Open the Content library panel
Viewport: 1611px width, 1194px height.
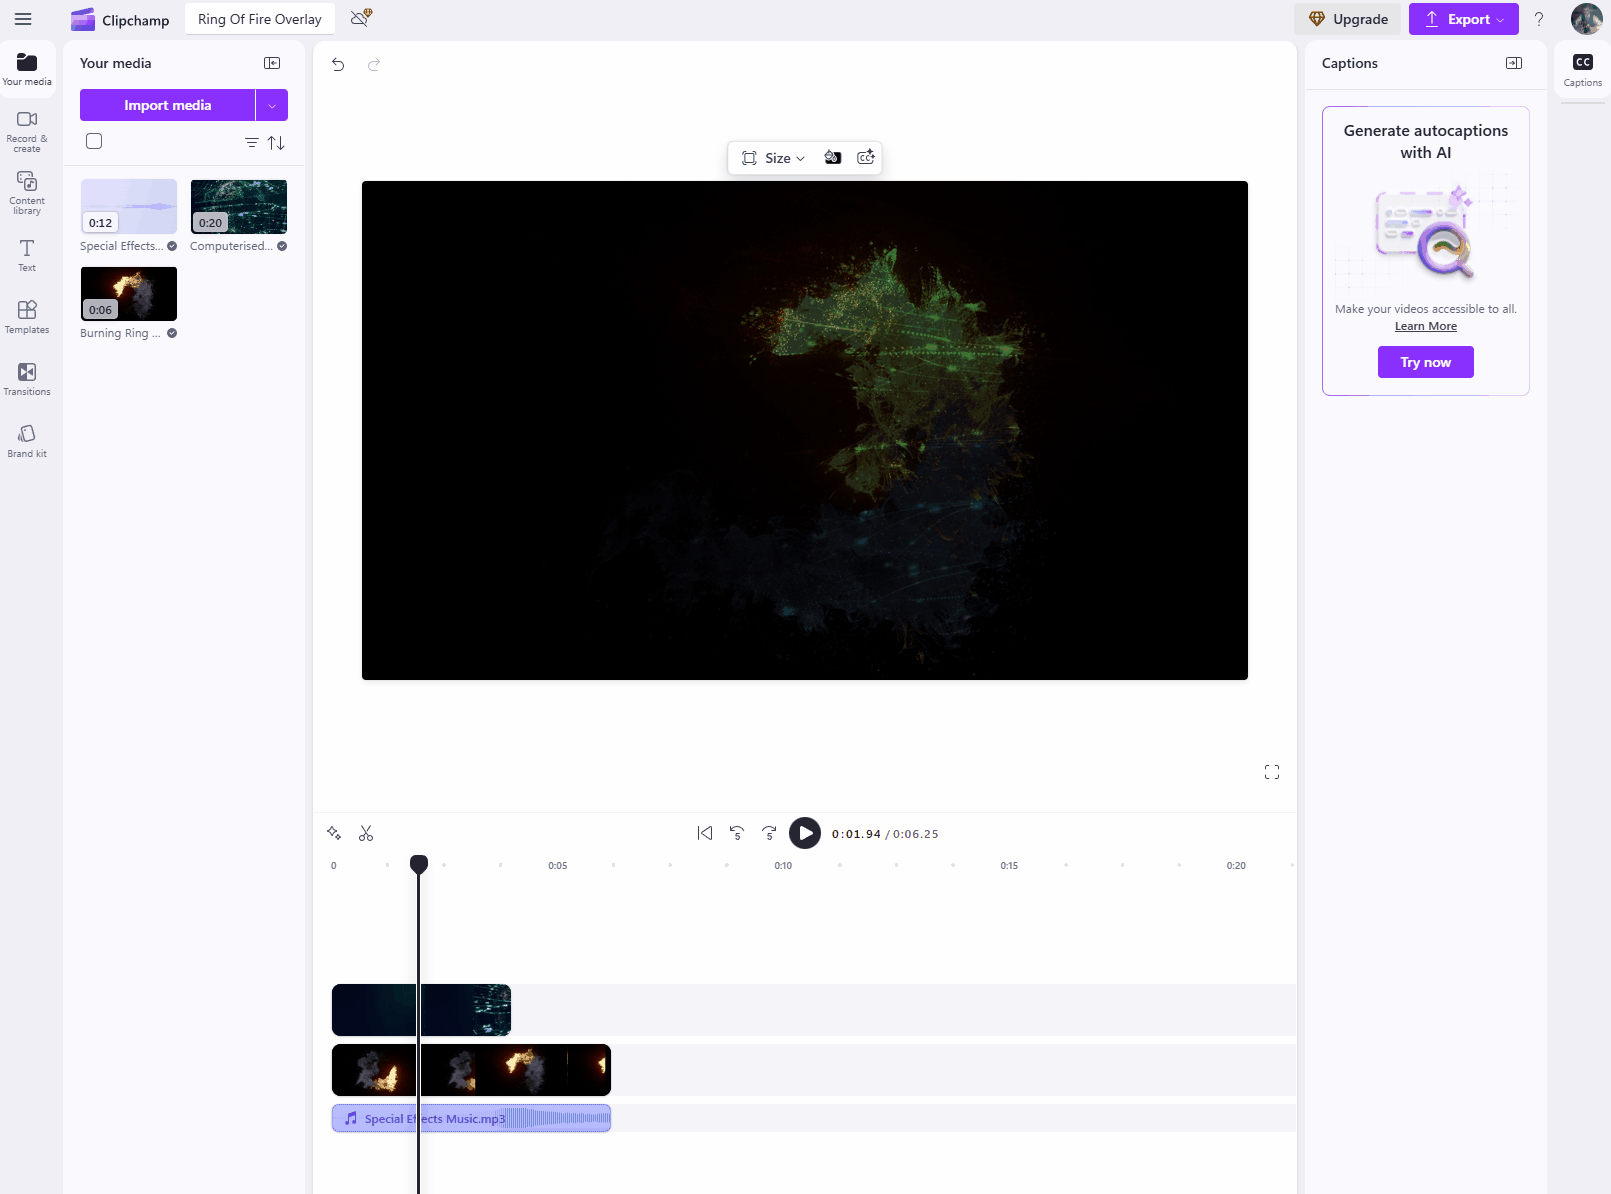pyautogui.click(x=27, y=192)
